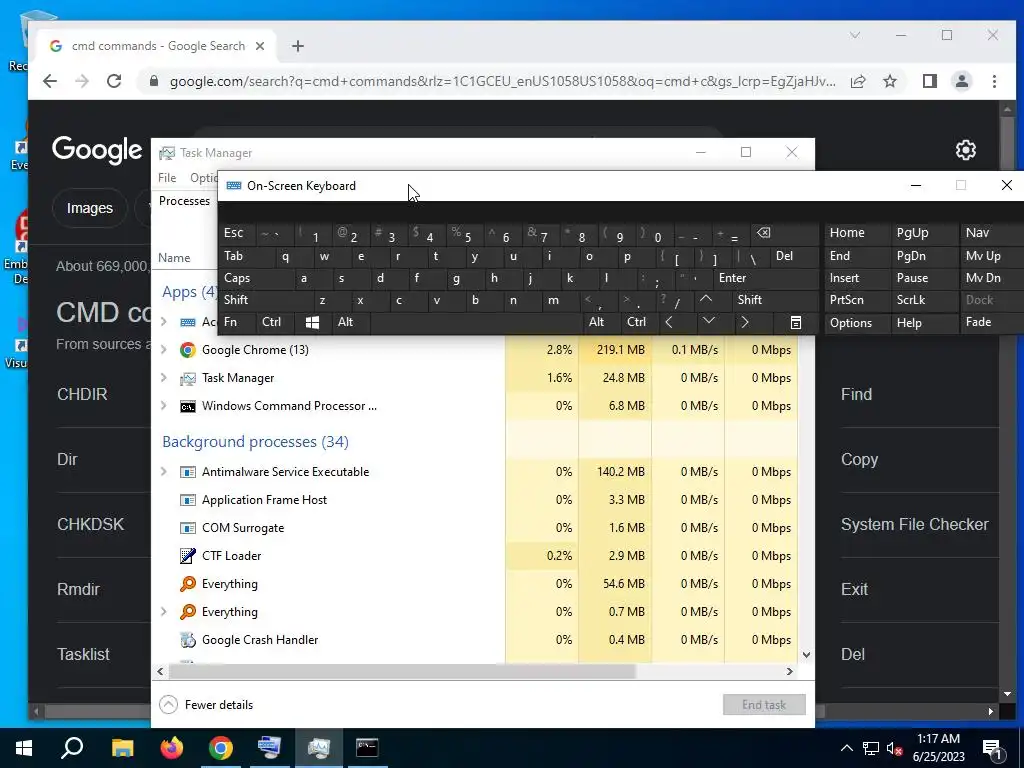
Task: Go back in Chrome
Action: [50, 81]
